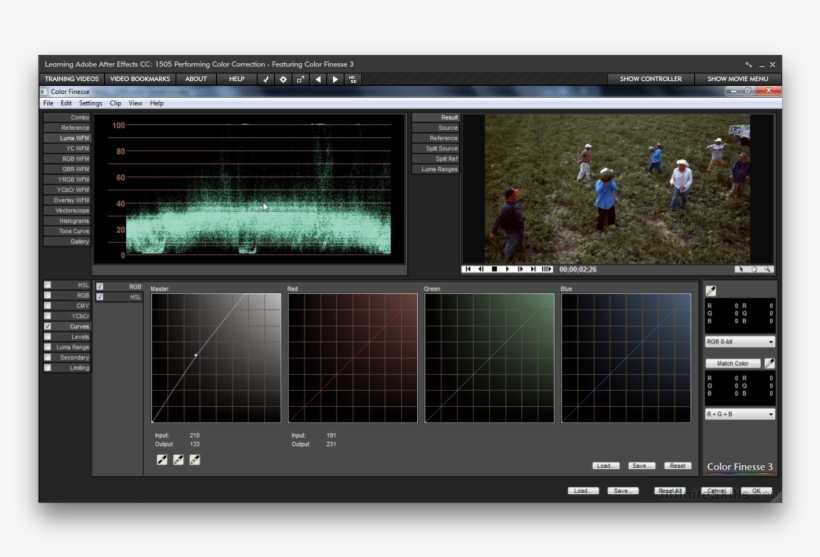Click the color sample eyedropper at top right
Screen dimensions: 820x557
(x=711, y=291)
